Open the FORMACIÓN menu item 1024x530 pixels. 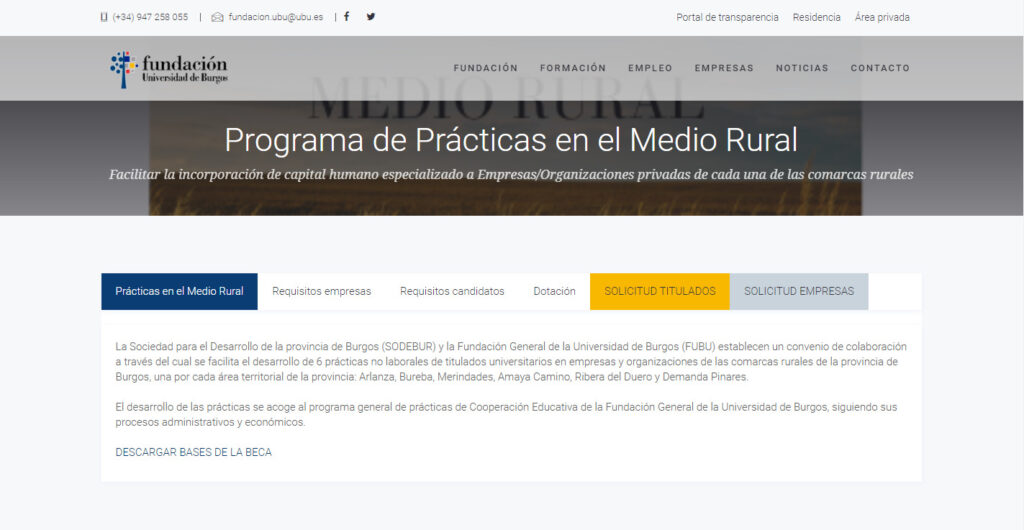click(x=573, y=68)
